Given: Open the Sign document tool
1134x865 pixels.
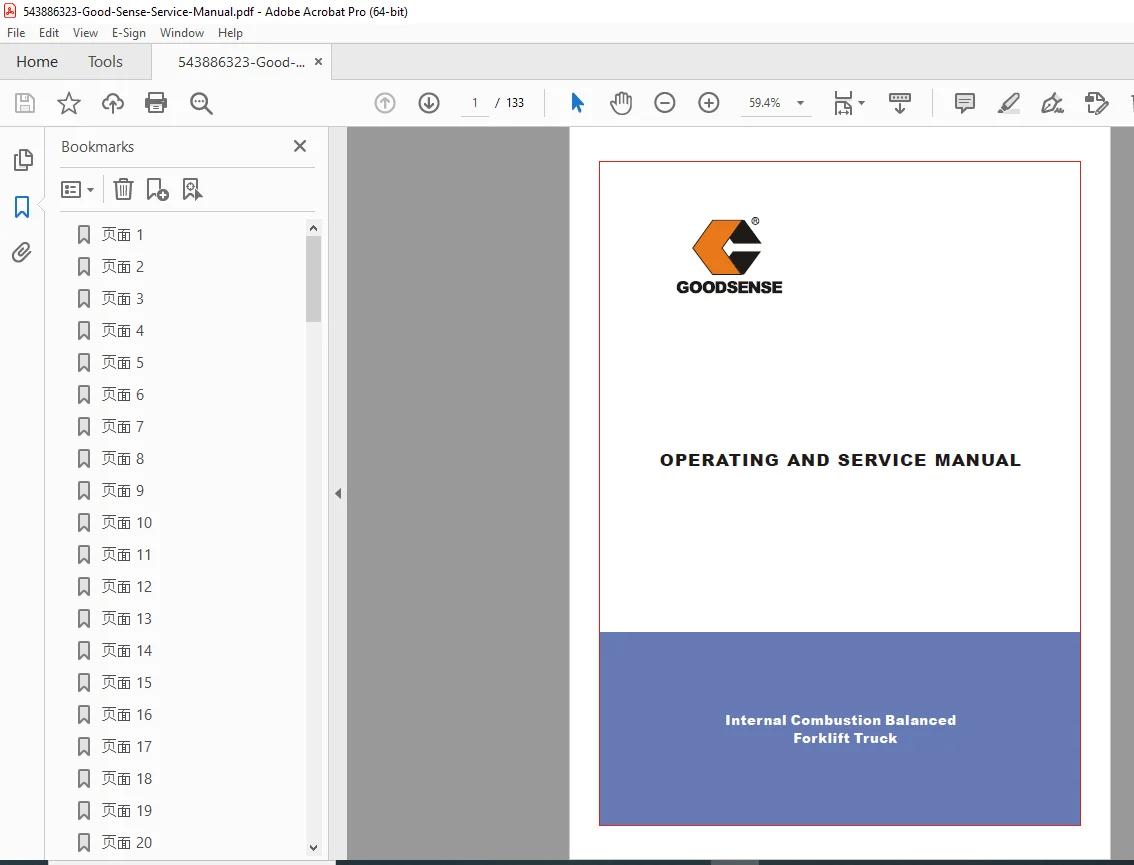Looking at the screenshot, I should [x=1052, y=103].
